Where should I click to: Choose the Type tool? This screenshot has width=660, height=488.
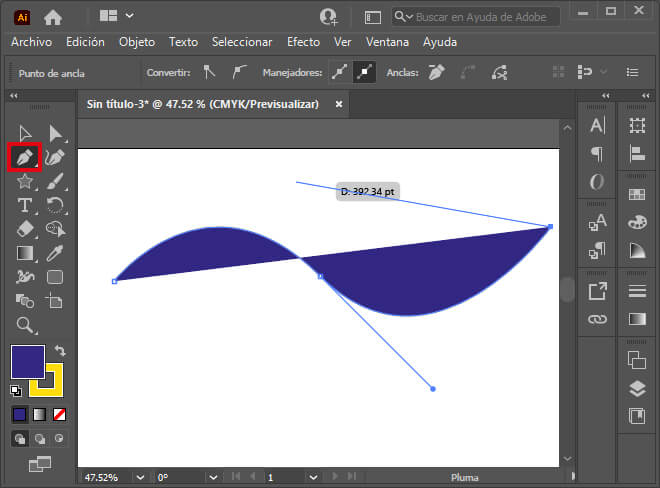(x=25, y=205)
